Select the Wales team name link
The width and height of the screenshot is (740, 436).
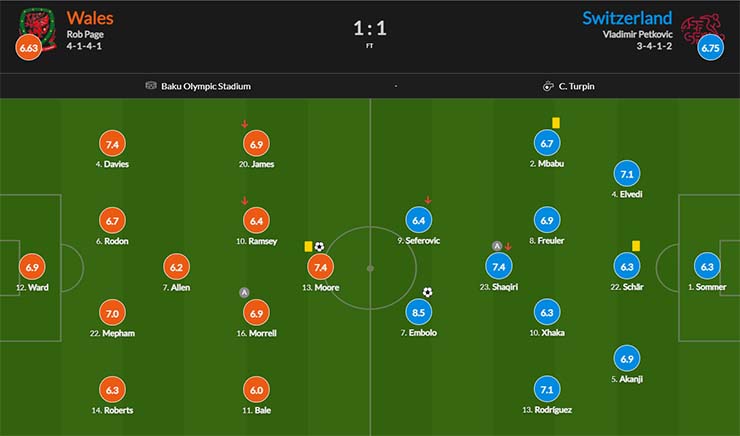[x=90, y=18]
